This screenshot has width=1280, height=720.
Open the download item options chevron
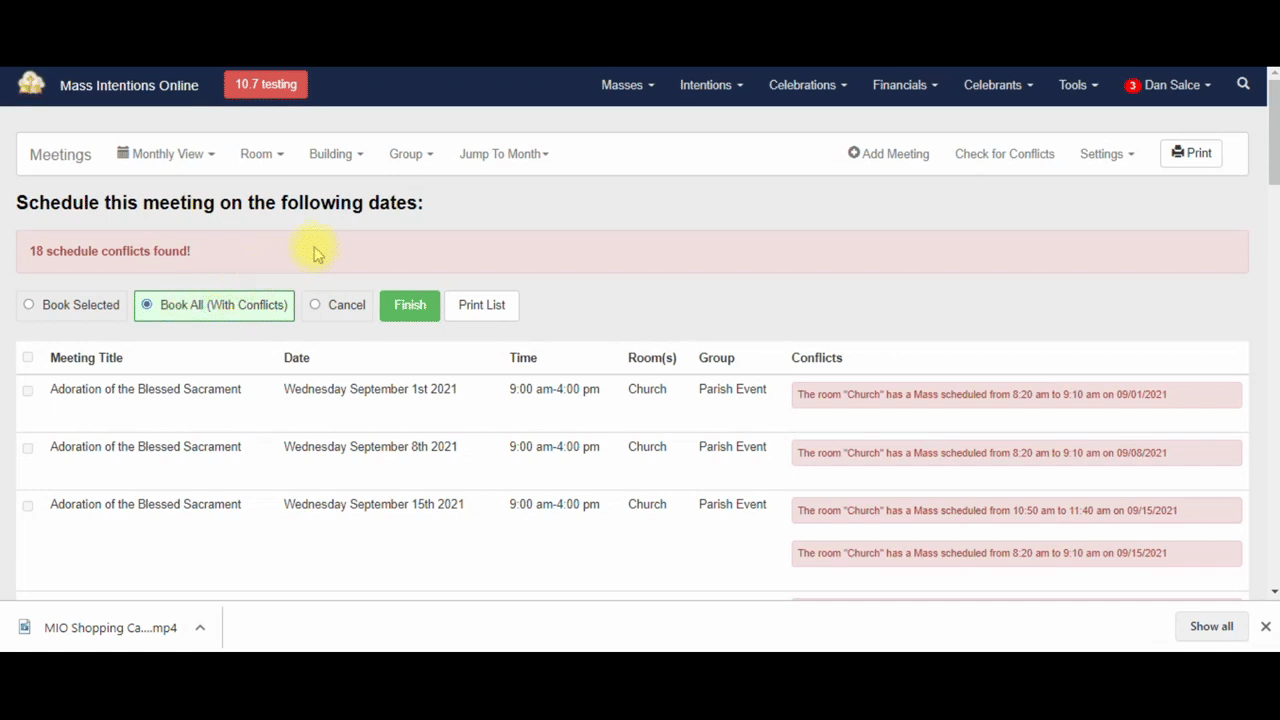click(200, 627)
